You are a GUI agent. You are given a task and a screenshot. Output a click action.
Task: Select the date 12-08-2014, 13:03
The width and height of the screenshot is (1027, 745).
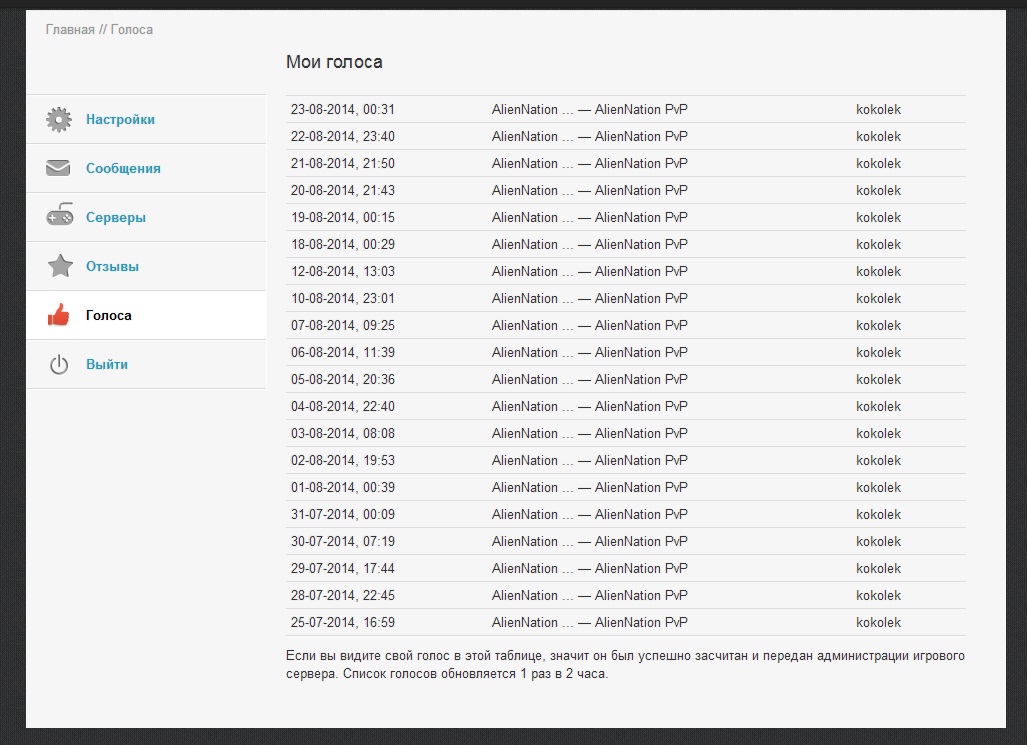(343, 271)
